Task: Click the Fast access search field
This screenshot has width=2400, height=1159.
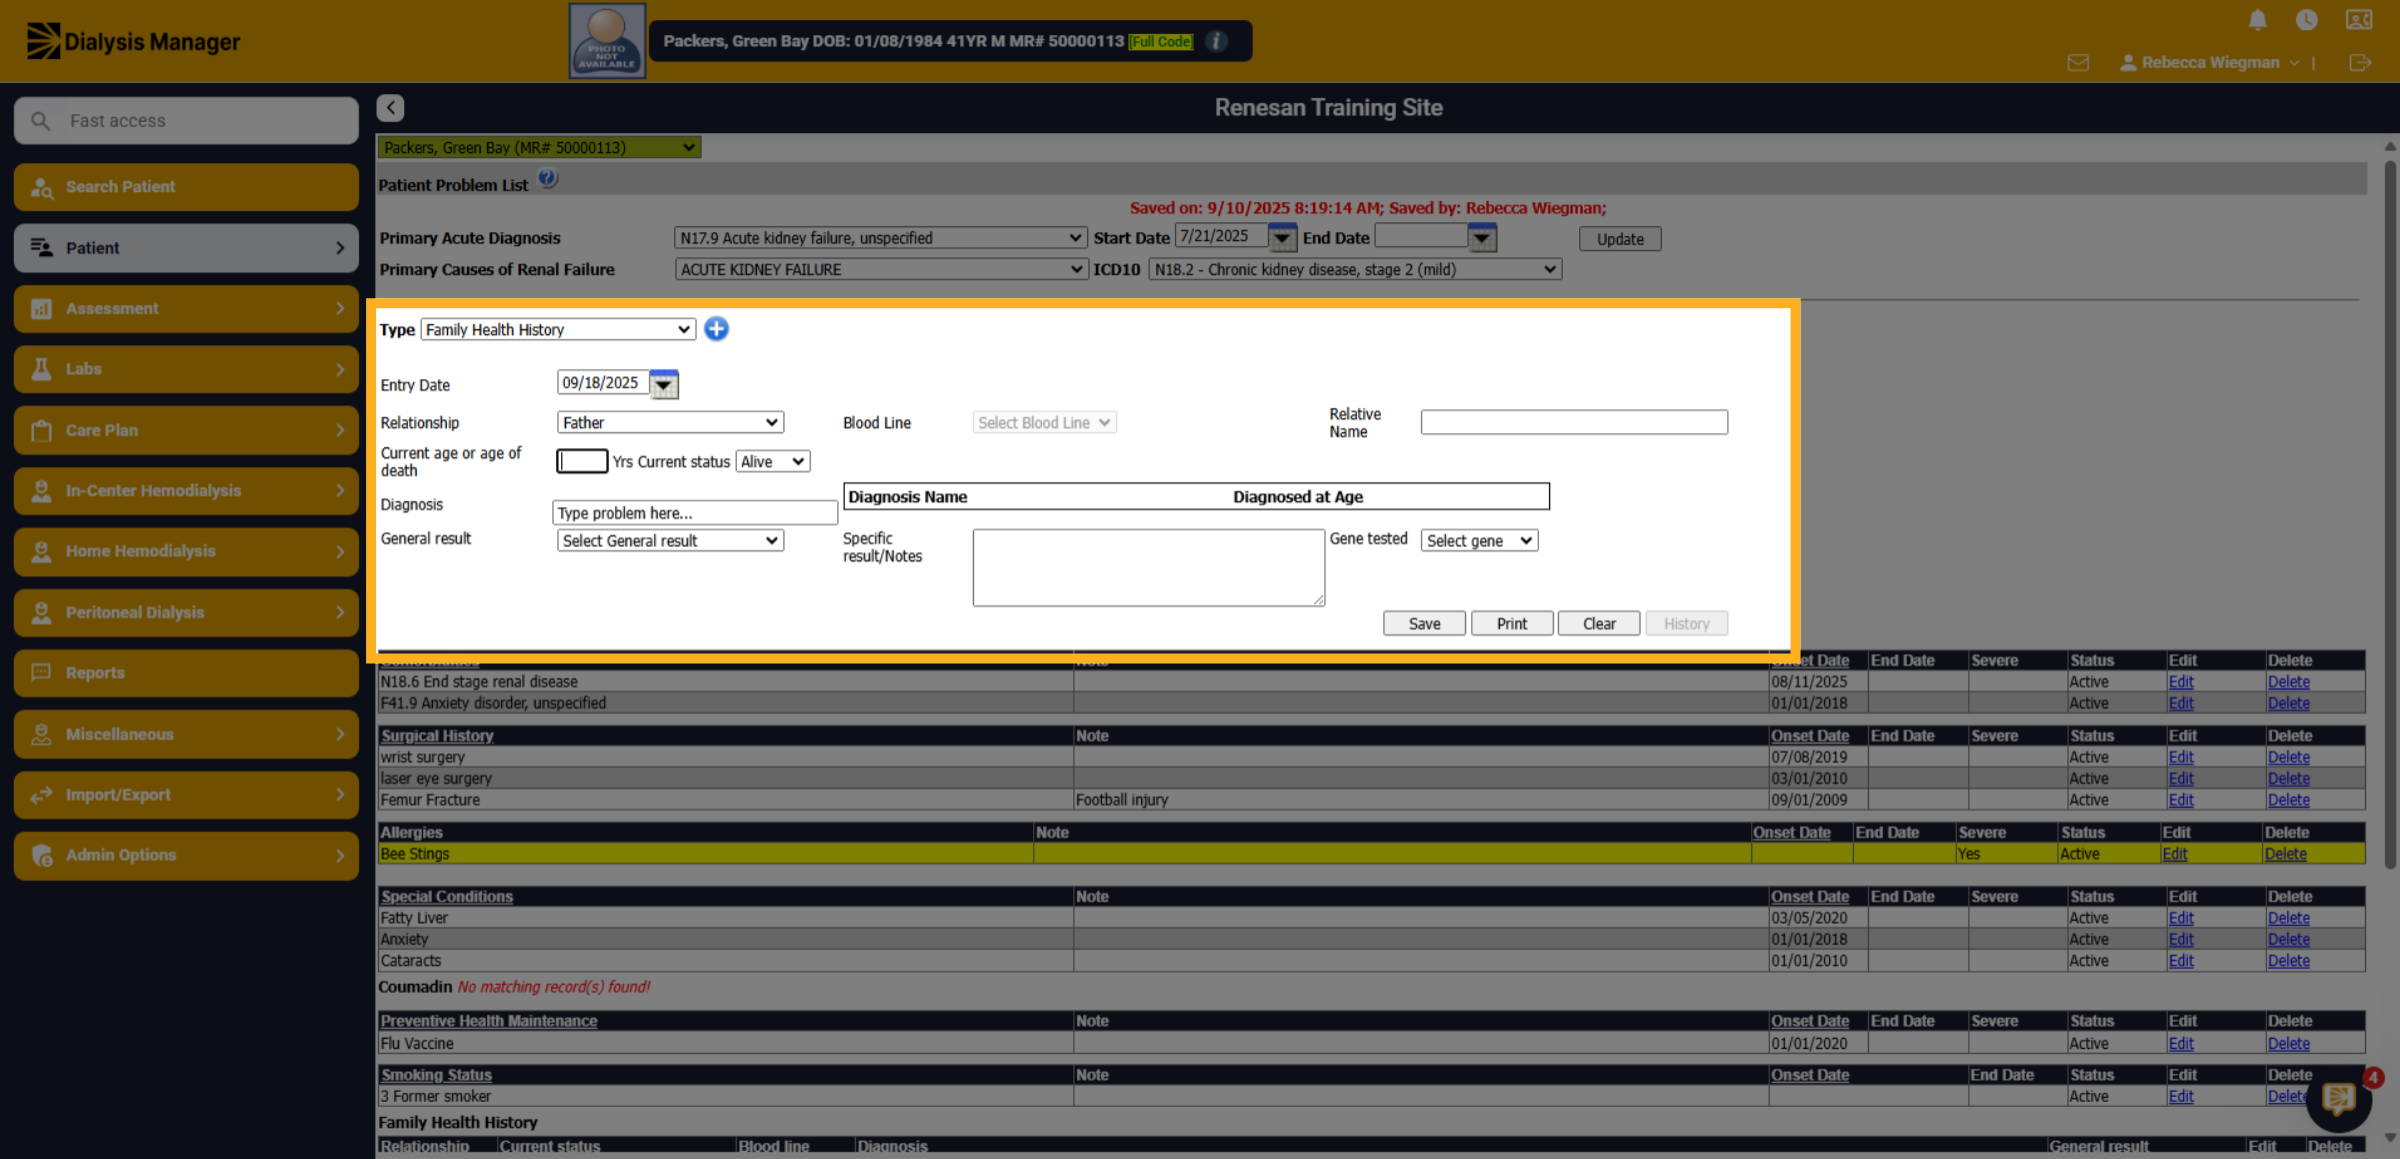Action: [186, 121]
